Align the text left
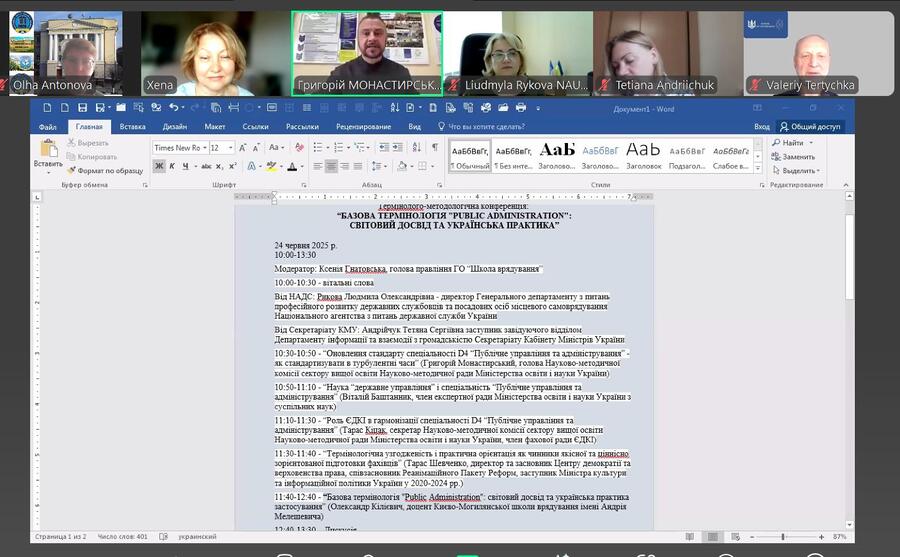 [317, 167]
